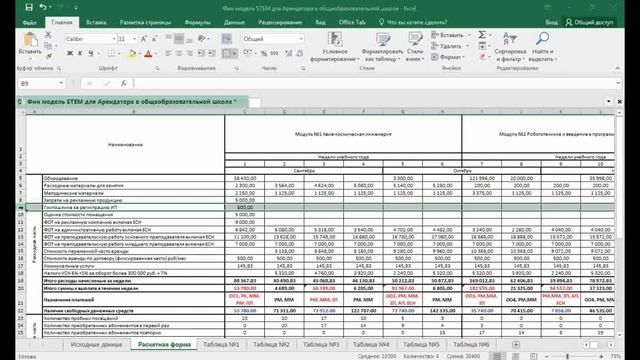Viewport: 640px width, 360px height.
Task: Click the text Orientation icon
Action: (x=202, y=38)
